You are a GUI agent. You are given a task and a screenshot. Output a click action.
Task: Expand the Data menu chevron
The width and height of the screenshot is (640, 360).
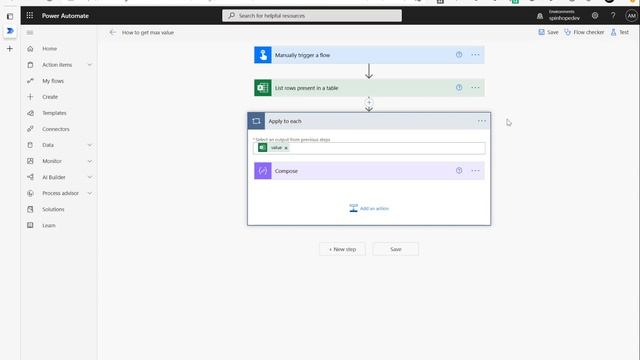point(89,145)
